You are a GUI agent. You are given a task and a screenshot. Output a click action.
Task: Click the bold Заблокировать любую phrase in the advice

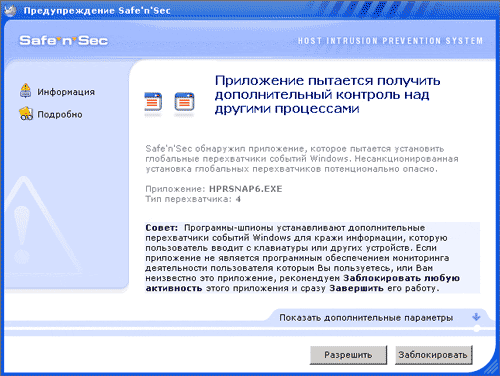coord(401,278)
